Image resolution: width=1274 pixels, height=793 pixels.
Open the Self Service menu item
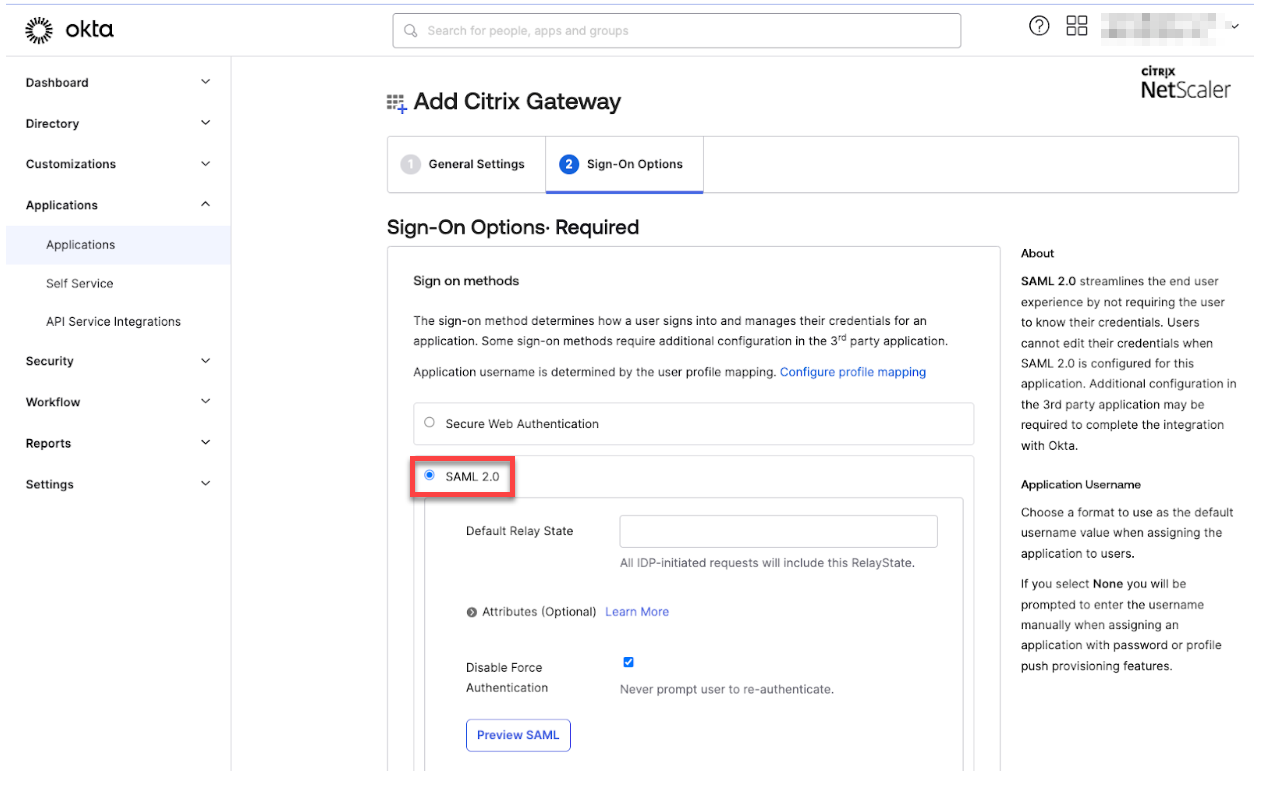coord(80,283)
